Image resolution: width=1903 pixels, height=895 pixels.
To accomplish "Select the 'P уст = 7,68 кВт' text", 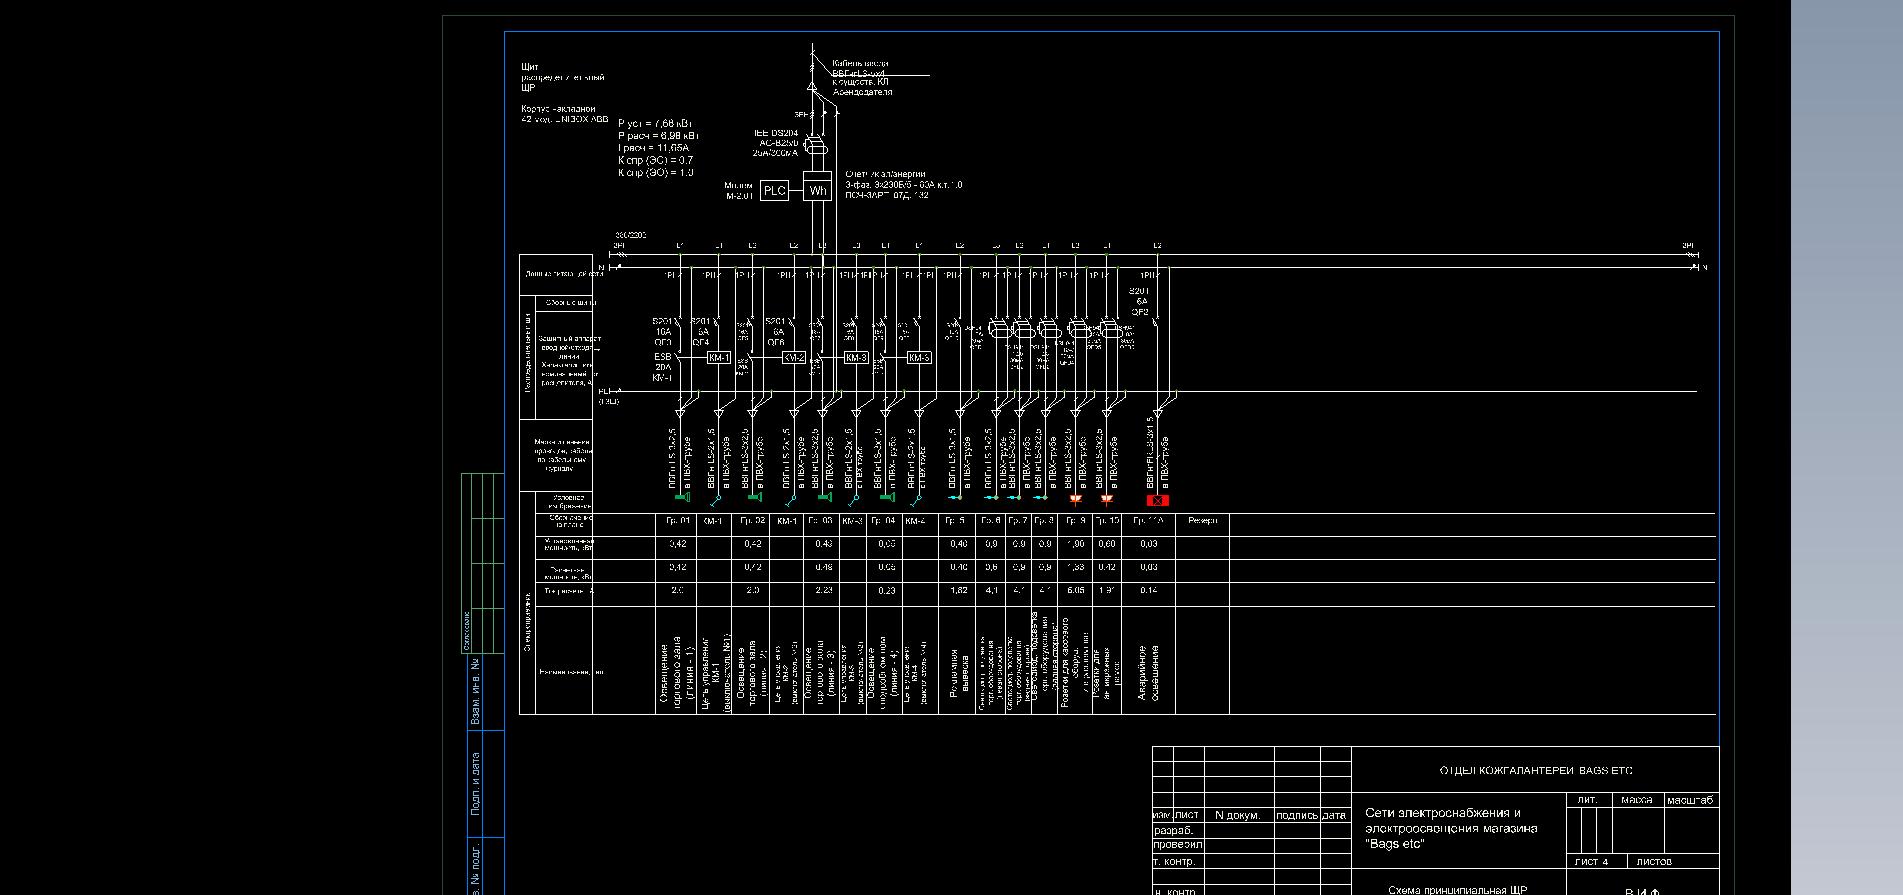I will (654, 123).
